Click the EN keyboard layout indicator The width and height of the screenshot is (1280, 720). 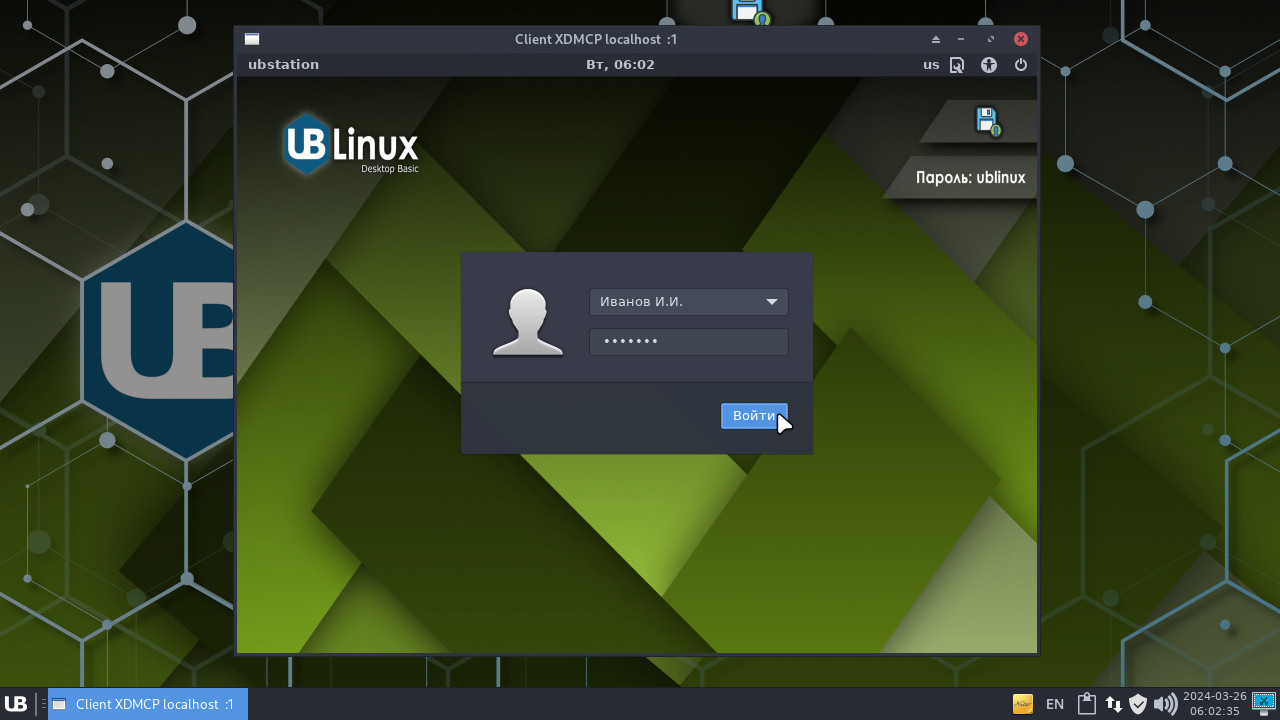click(1055, 704)
